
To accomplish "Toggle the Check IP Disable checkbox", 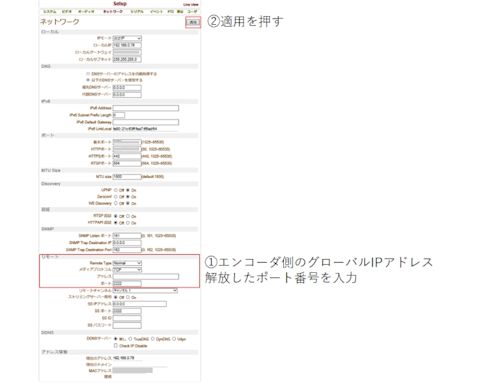I will pos(116,346).
